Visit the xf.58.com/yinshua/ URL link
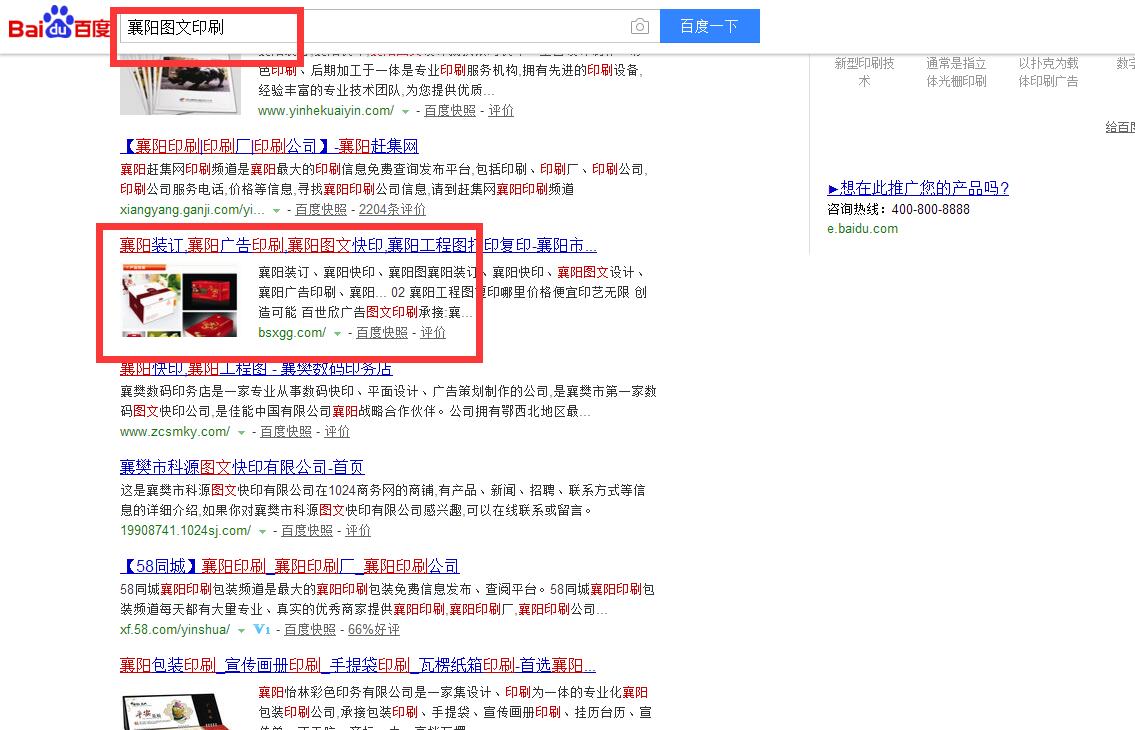The width and height of the screenshot is (1135, 730). (x=174, y=630)
